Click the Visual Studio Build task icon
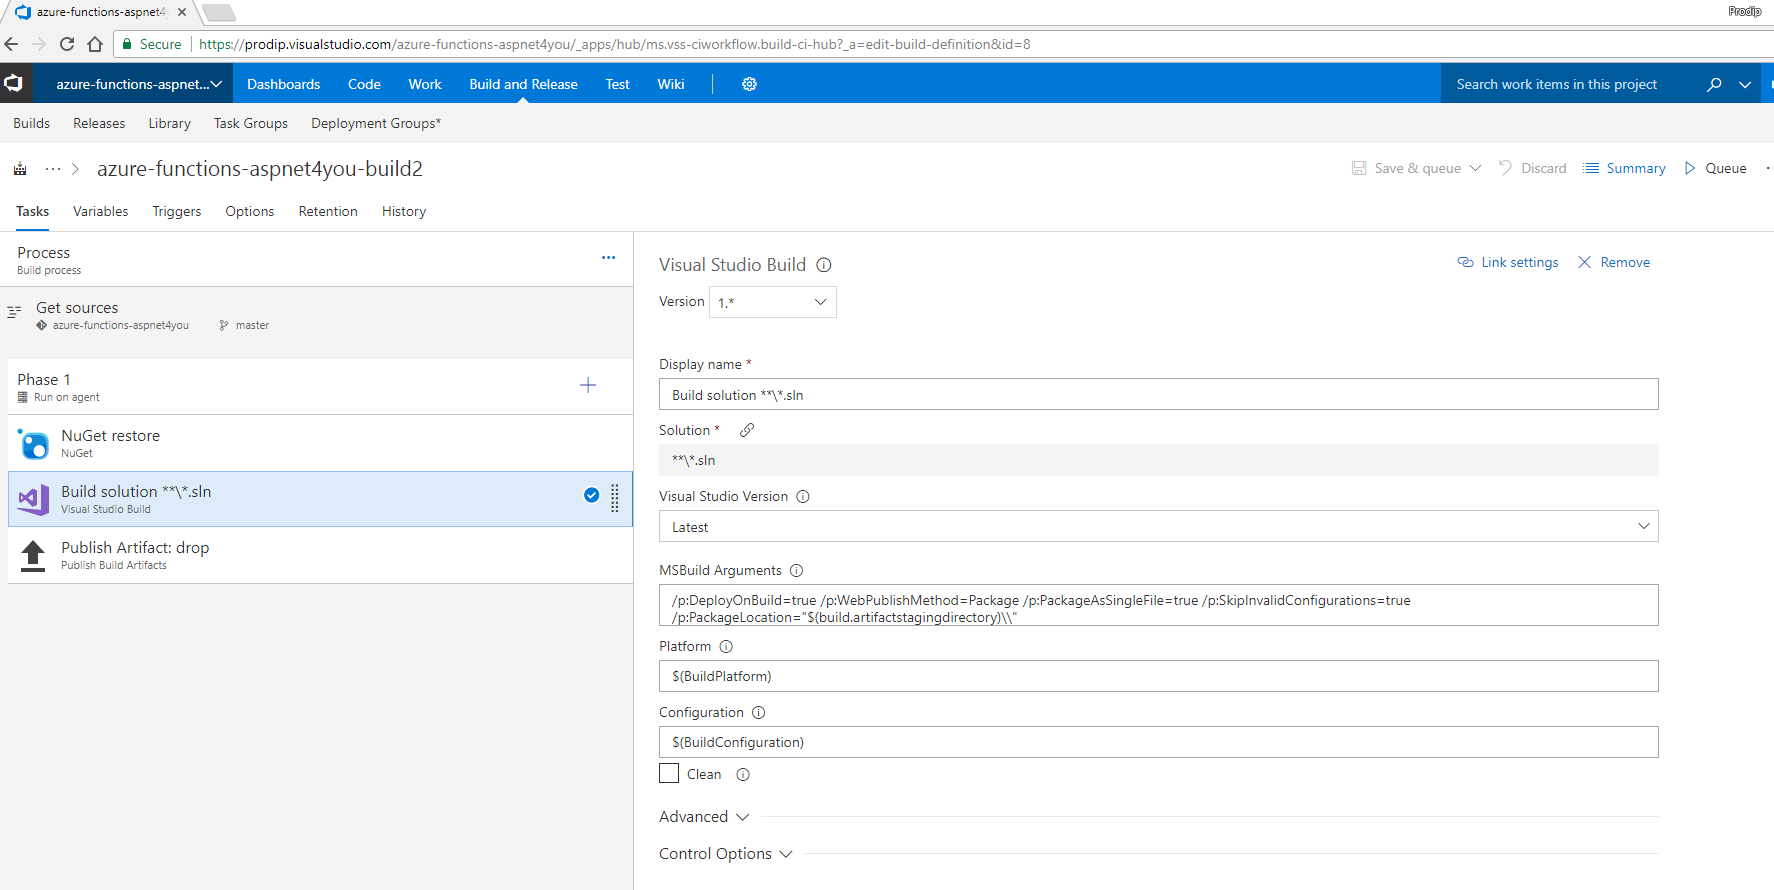Screen dimensions: 1774x890 coord(34,499)
